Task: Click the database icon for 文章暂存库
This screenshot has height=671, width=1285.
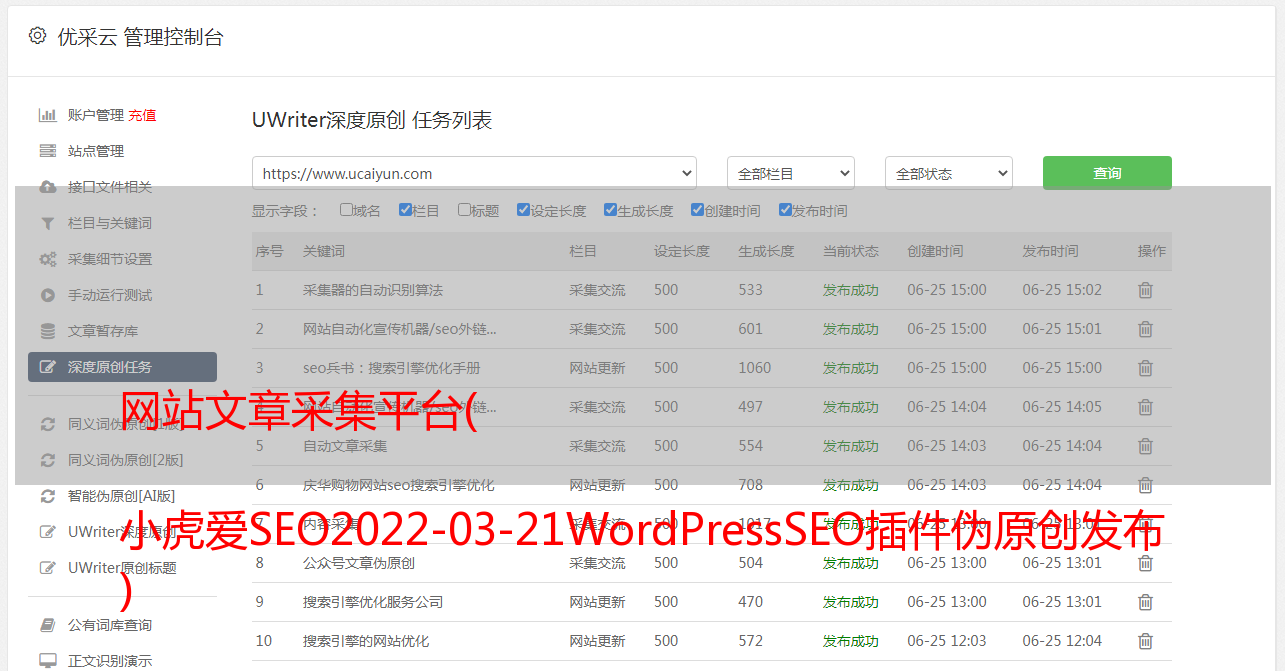Action: [x=47, y=331]
